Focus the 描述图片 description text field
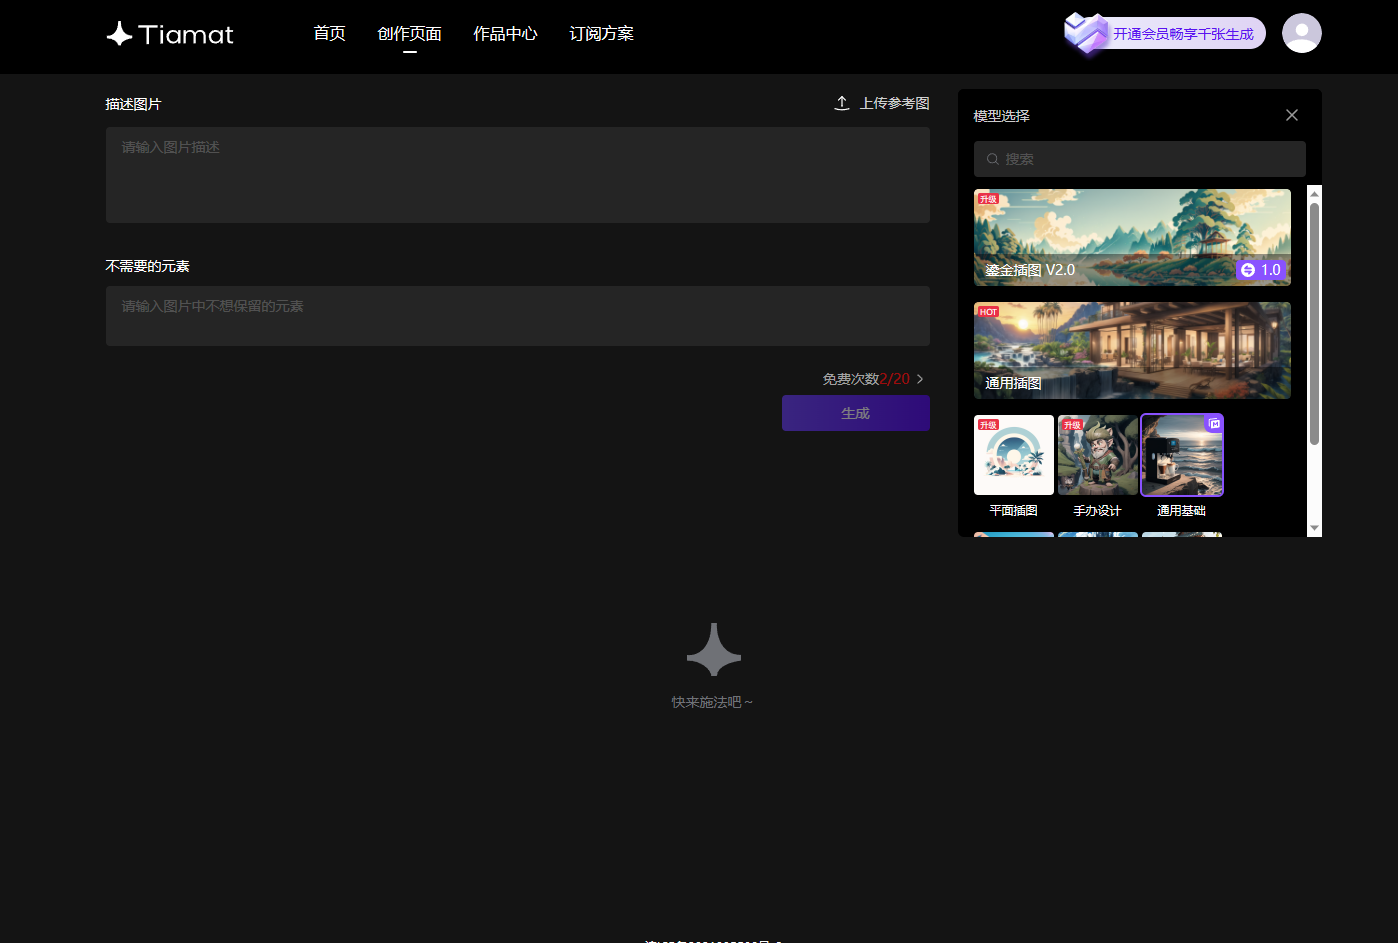This screenshot has width=1398, height=943. click(517, 175)
